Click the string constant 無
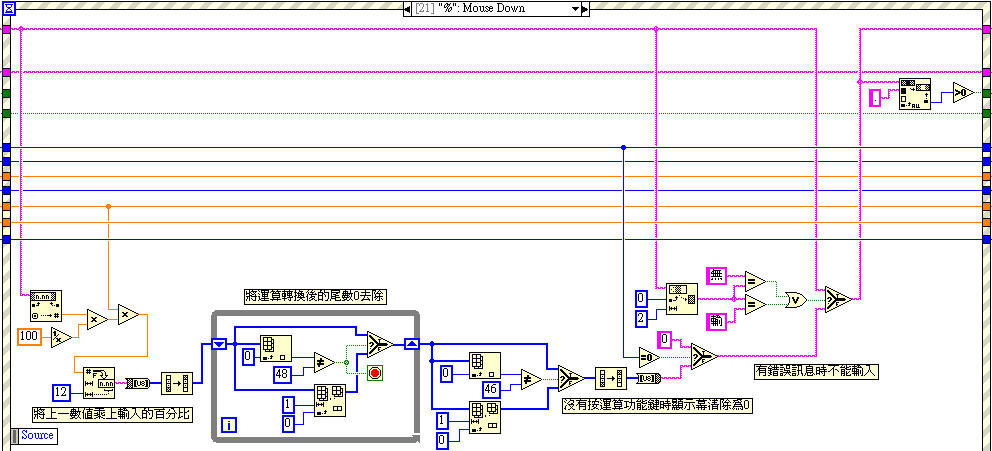Screen dimensions: 992x451 click(717, 275)
